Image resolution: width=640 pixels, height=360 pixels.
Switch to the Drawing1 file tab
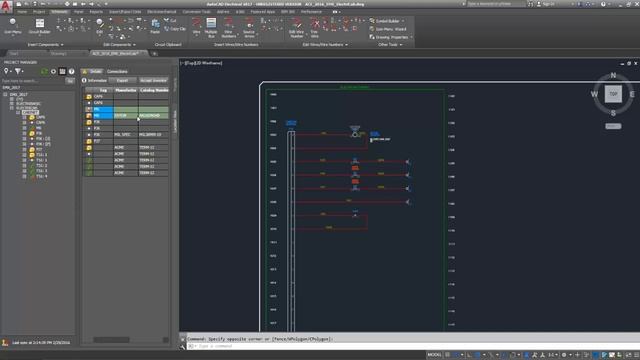59,53
